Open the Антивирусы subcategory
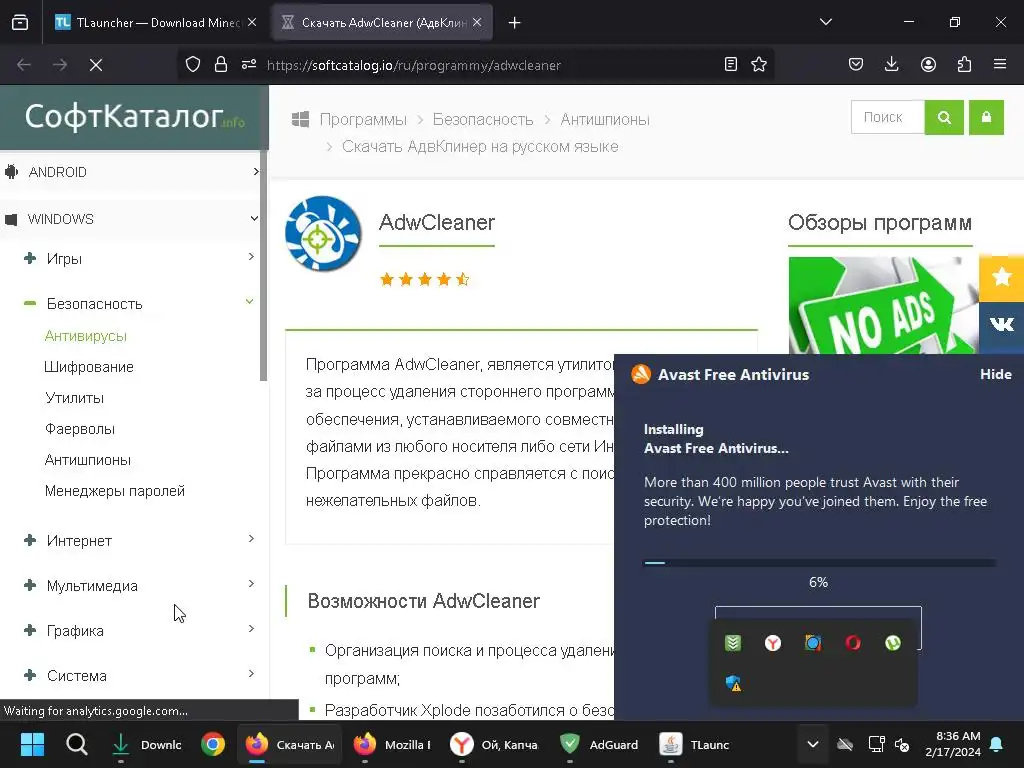This screenshot has width=1024, height=768. (86, 336)
